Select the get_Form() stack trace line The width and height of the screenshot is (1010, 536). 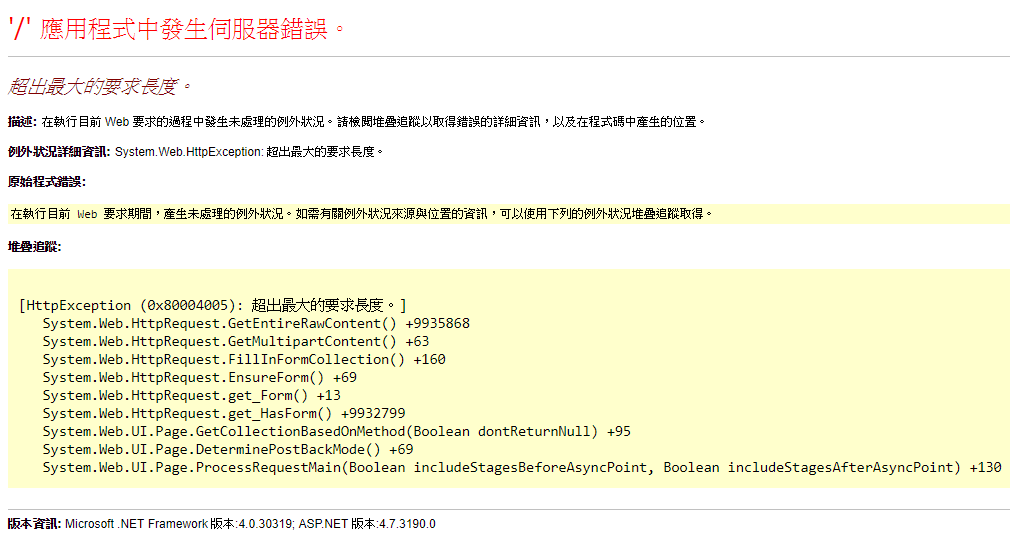coord(191,396)
